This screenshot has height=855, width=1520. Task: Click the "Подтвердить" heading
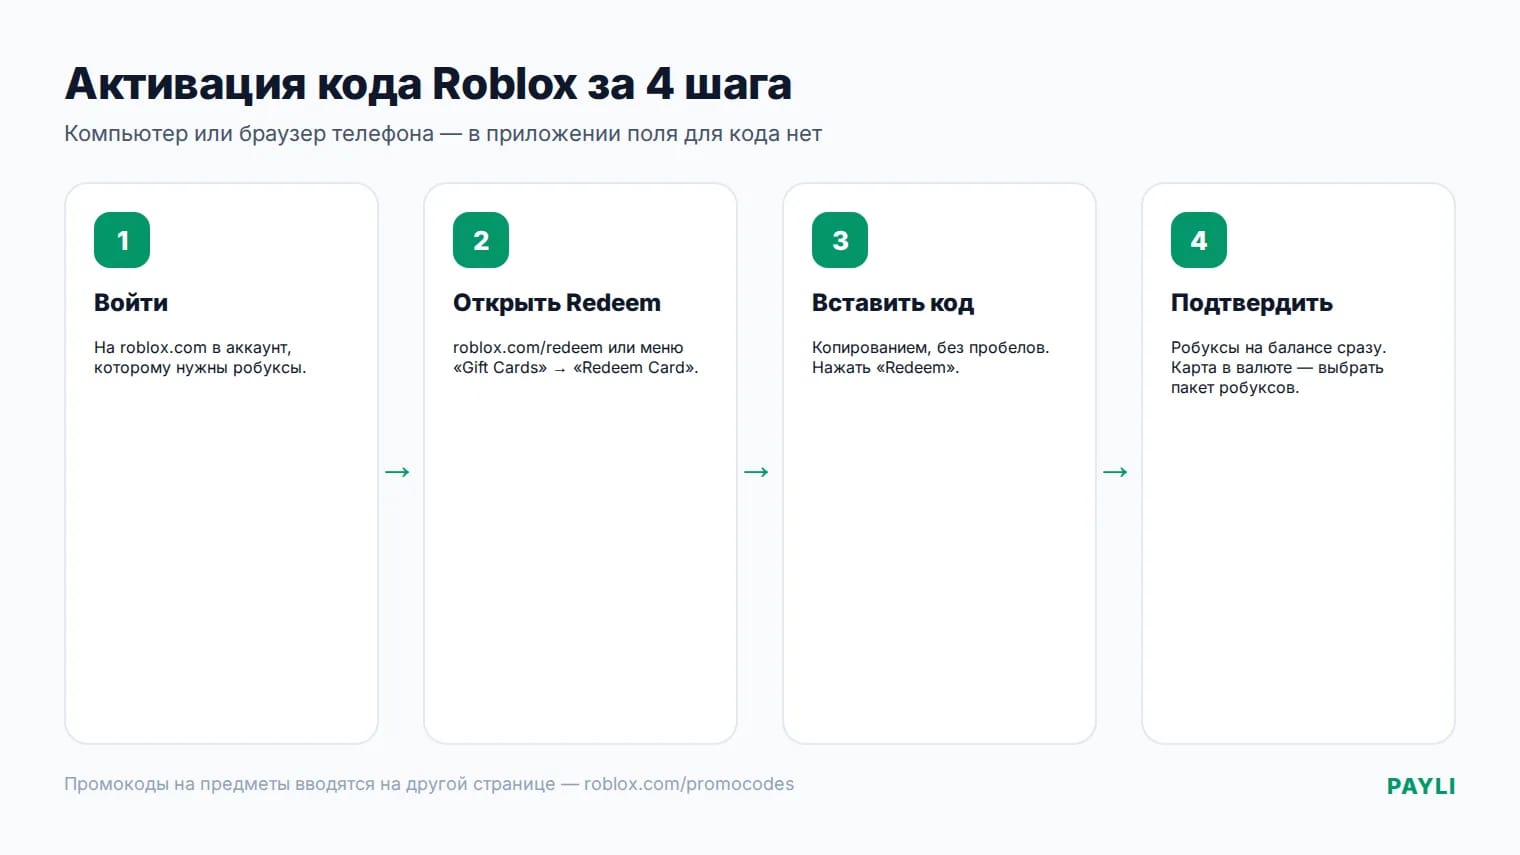click(x=1252, y=303)
